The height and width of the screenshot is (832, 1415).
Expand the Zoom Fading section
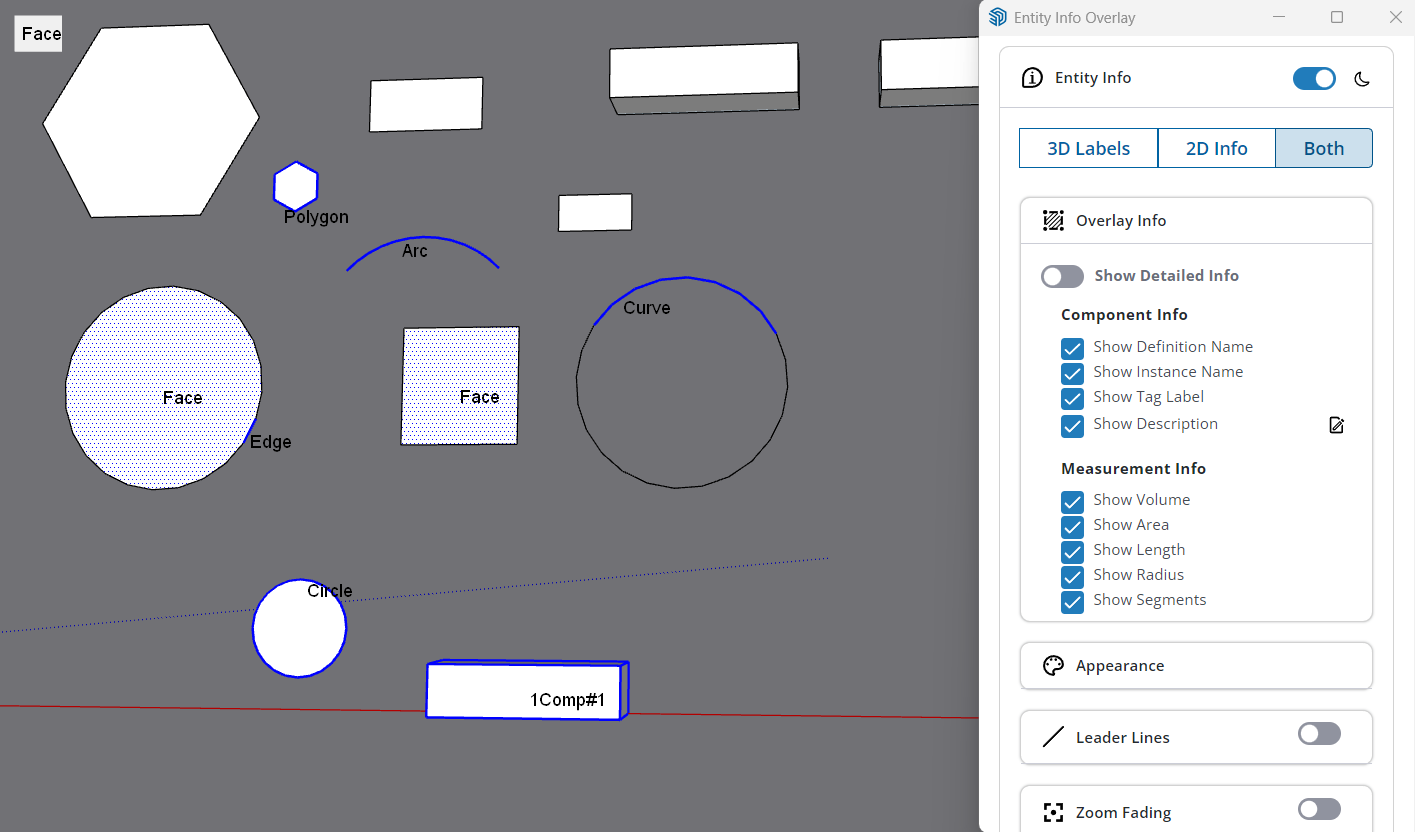1150,812
